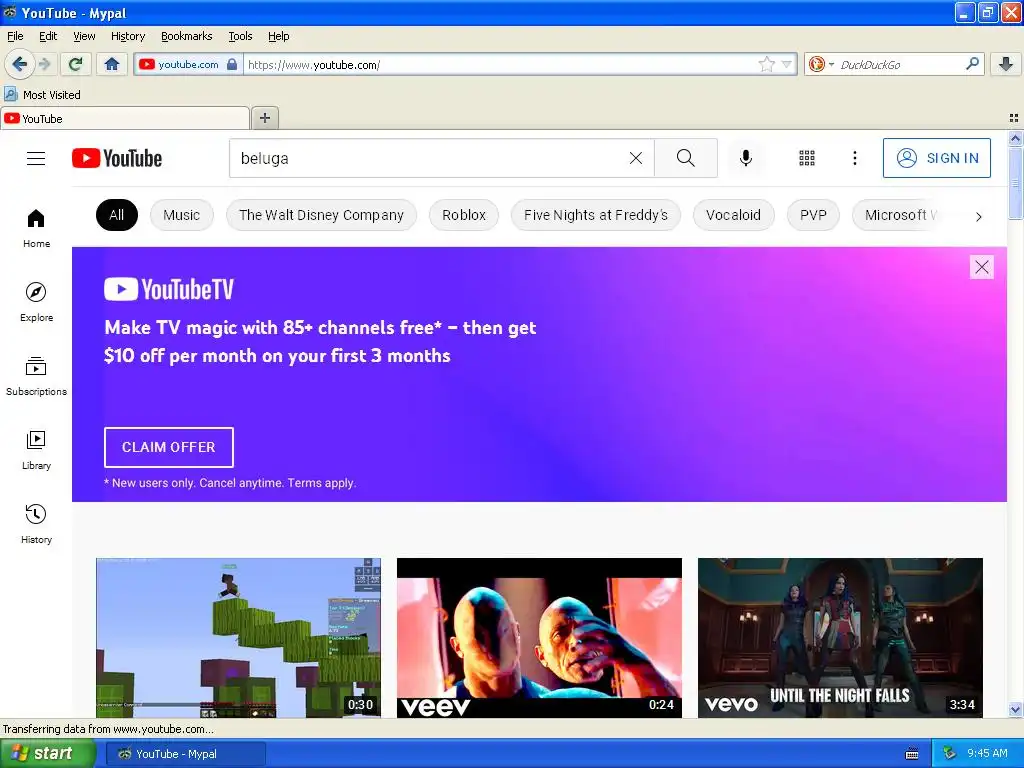Open the File menu
The width and height of the screenshot is (1024, 768).
point(15,36)
